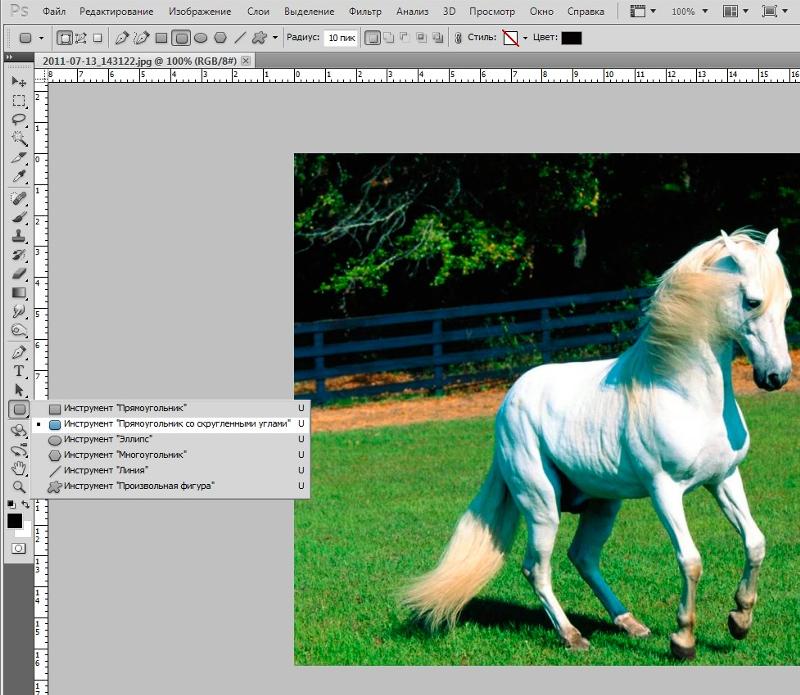This screenshot has width=800, height=695.
Task: Open zoom level 100% dropdown
Action: pyautogui.click(x=690, y=11)
